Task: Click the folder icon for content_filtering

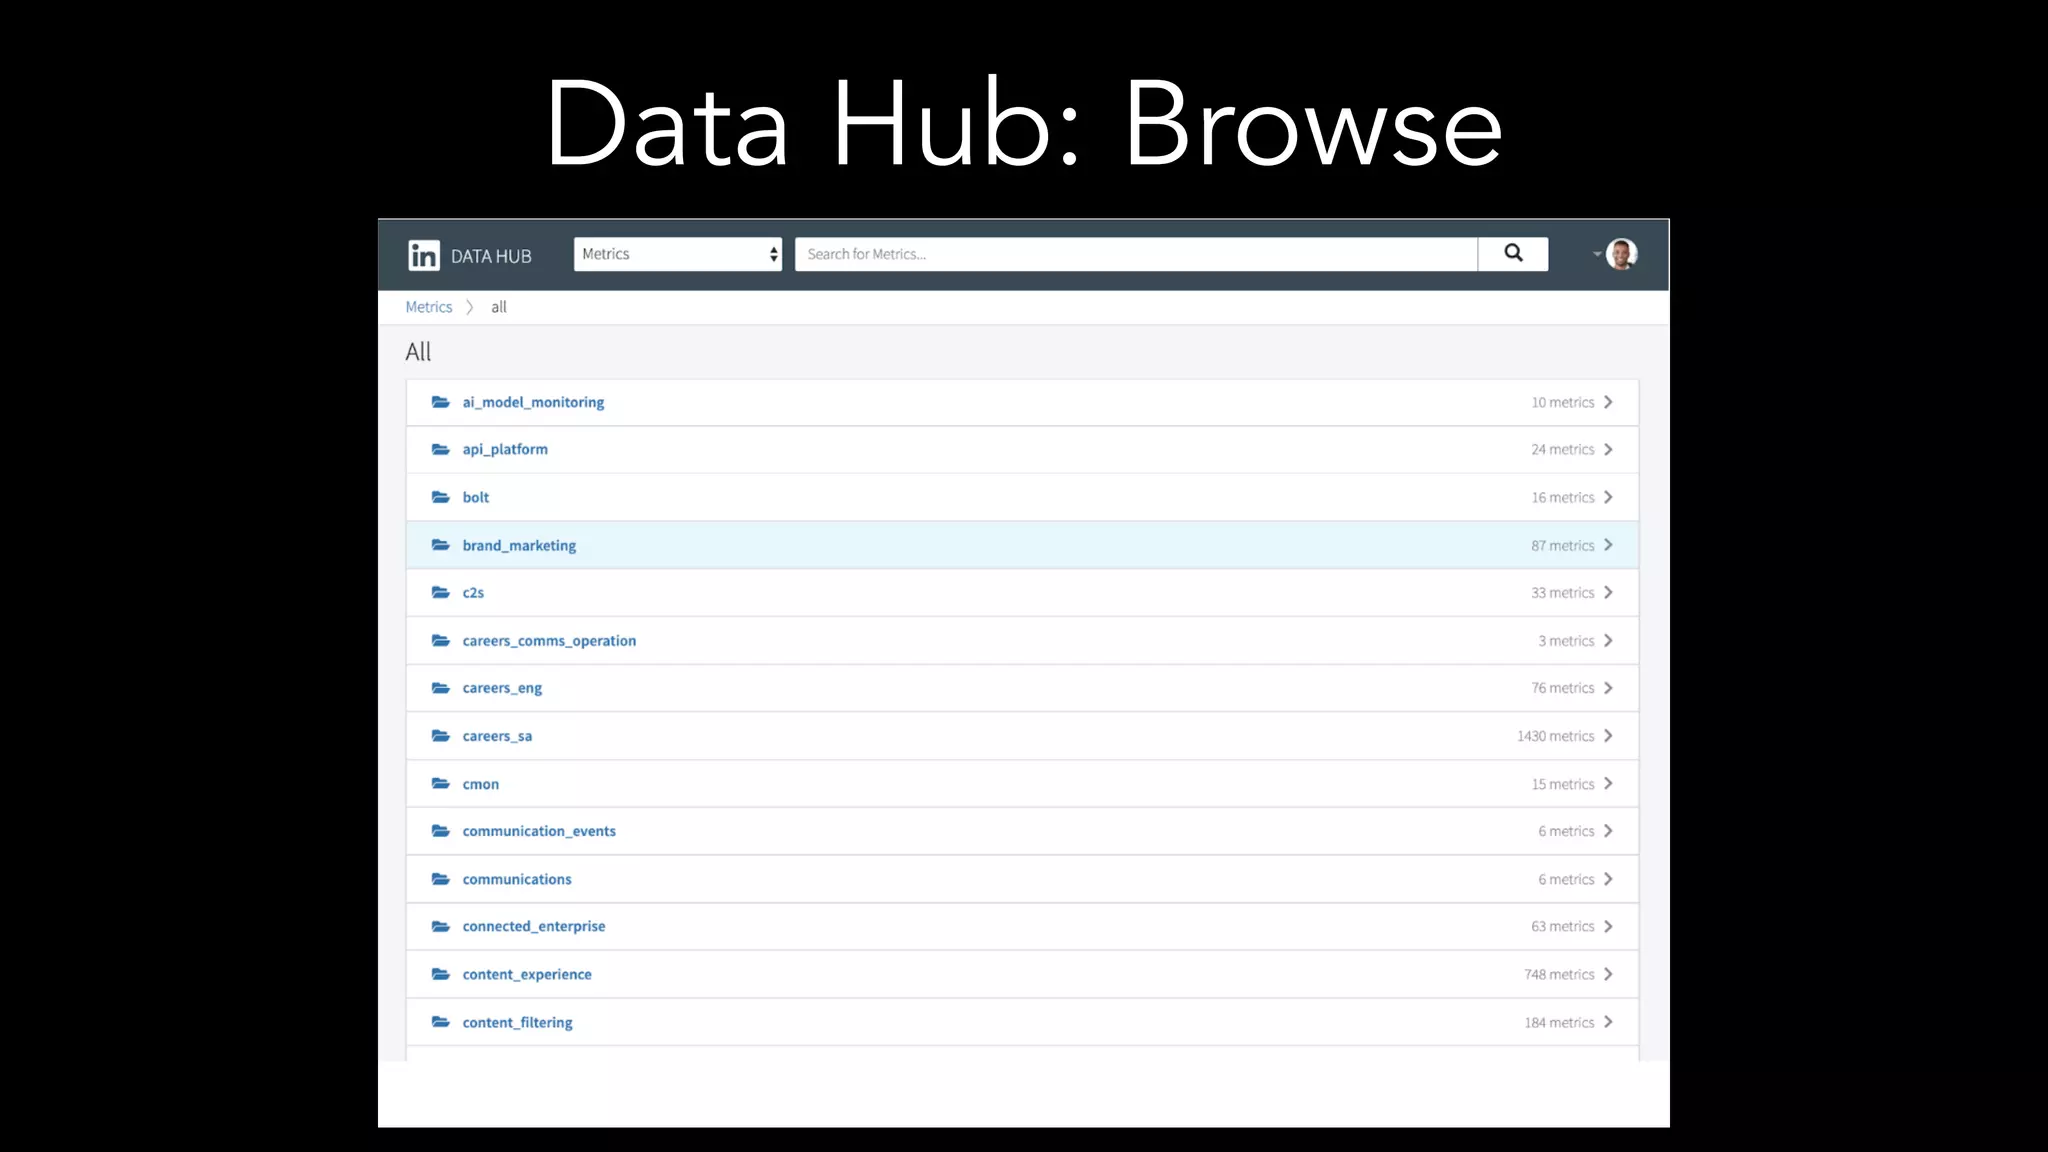Action: pos(440,1022)
